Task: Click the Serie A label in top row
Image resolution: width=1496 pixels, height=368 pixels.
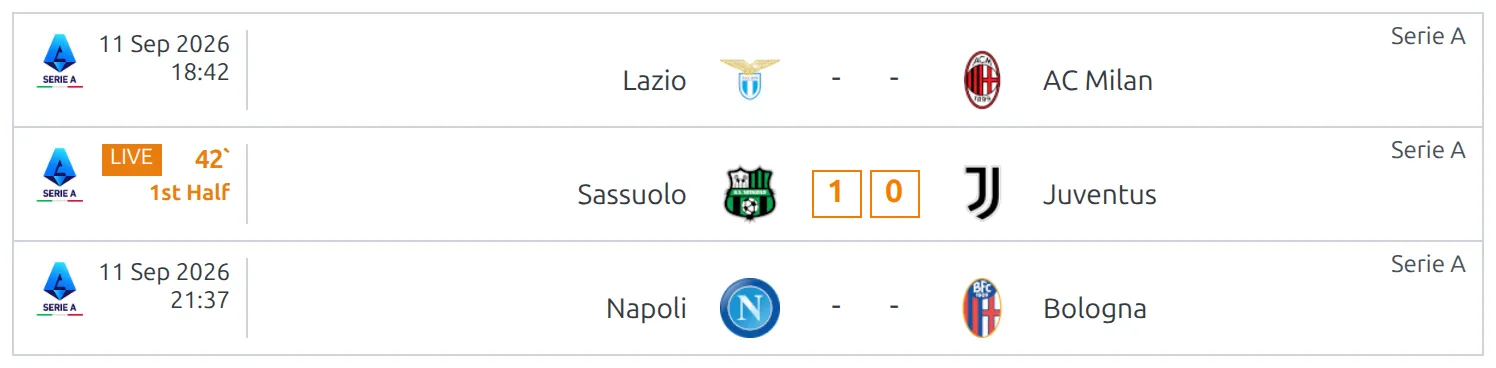Action: pos(1428,37)
